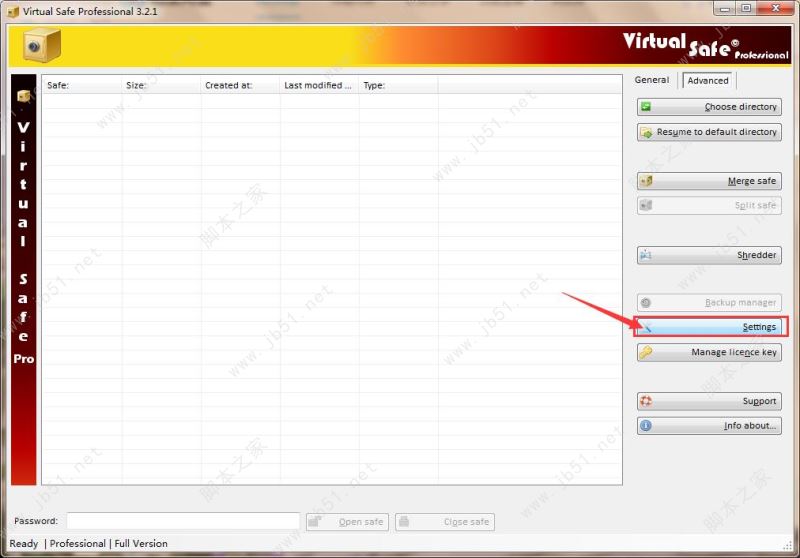Click the title bar safe icon
800x558 pixels.
[x=13, y=11]
